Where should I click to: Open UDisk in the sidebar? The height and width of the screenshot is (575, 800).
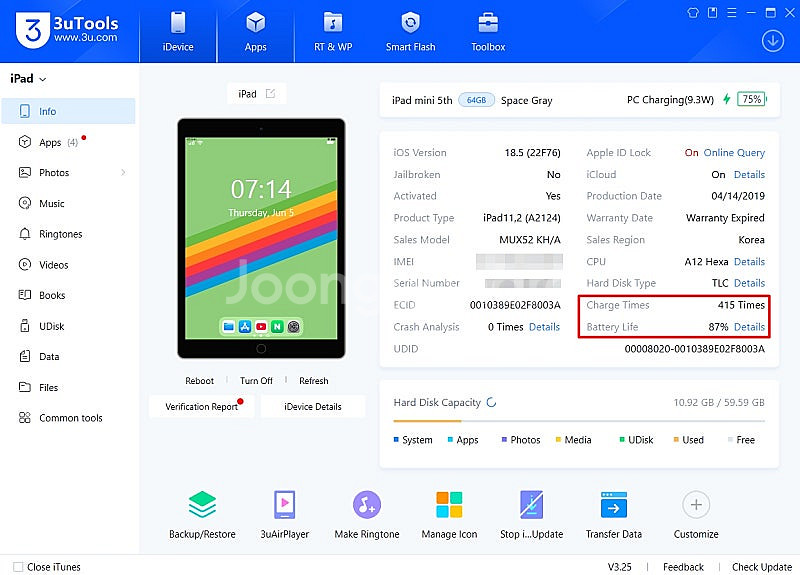click(x=68, y=326)
